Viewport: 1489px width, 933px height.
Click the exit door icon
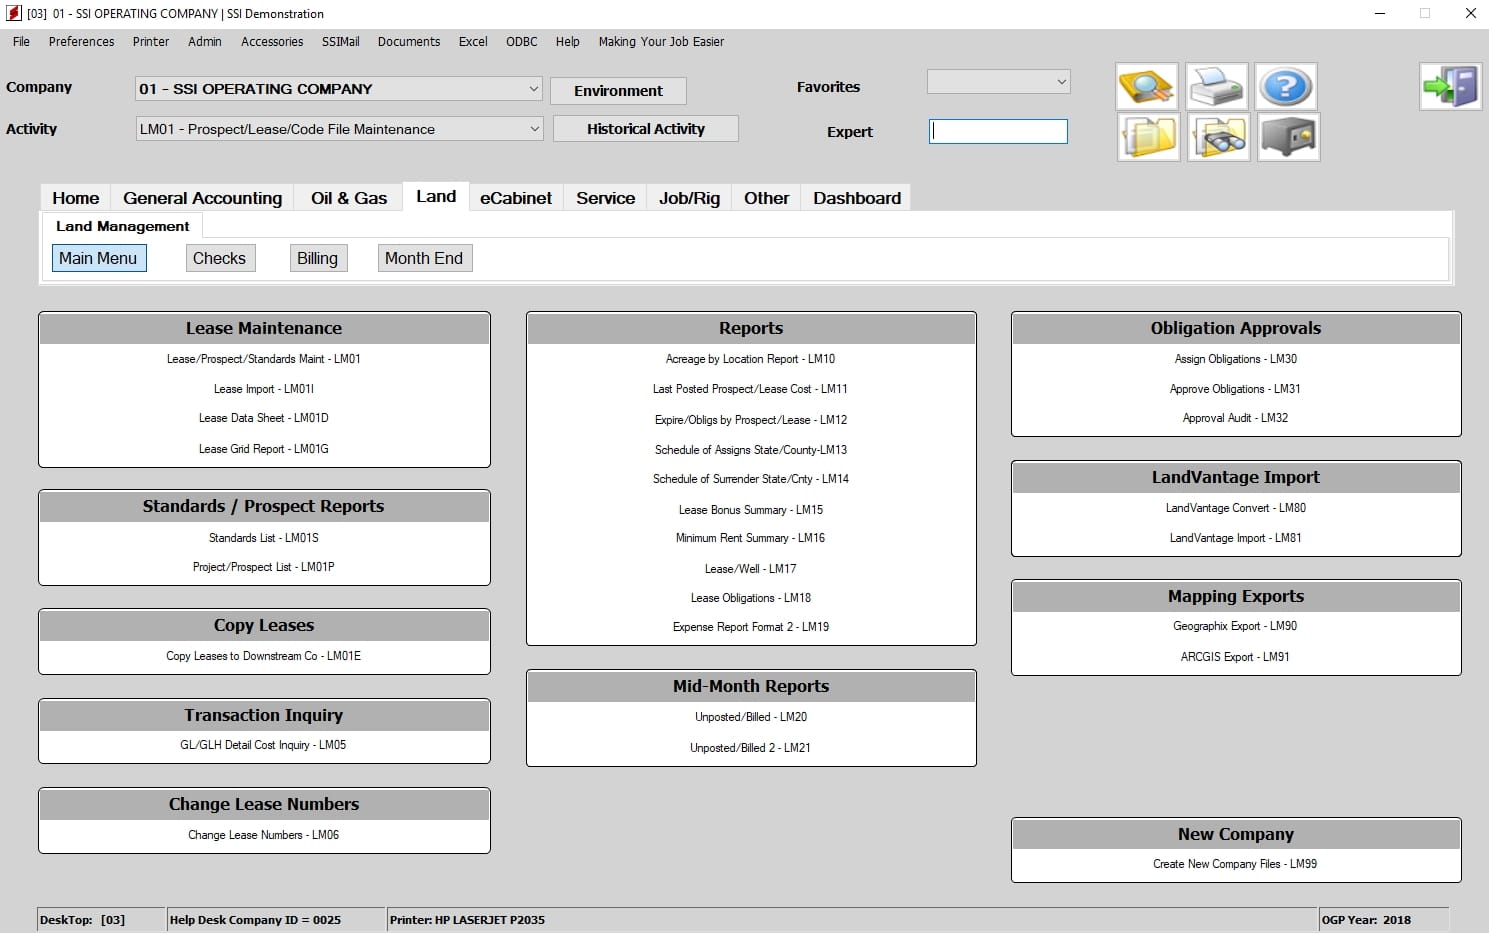point(1450,86)
